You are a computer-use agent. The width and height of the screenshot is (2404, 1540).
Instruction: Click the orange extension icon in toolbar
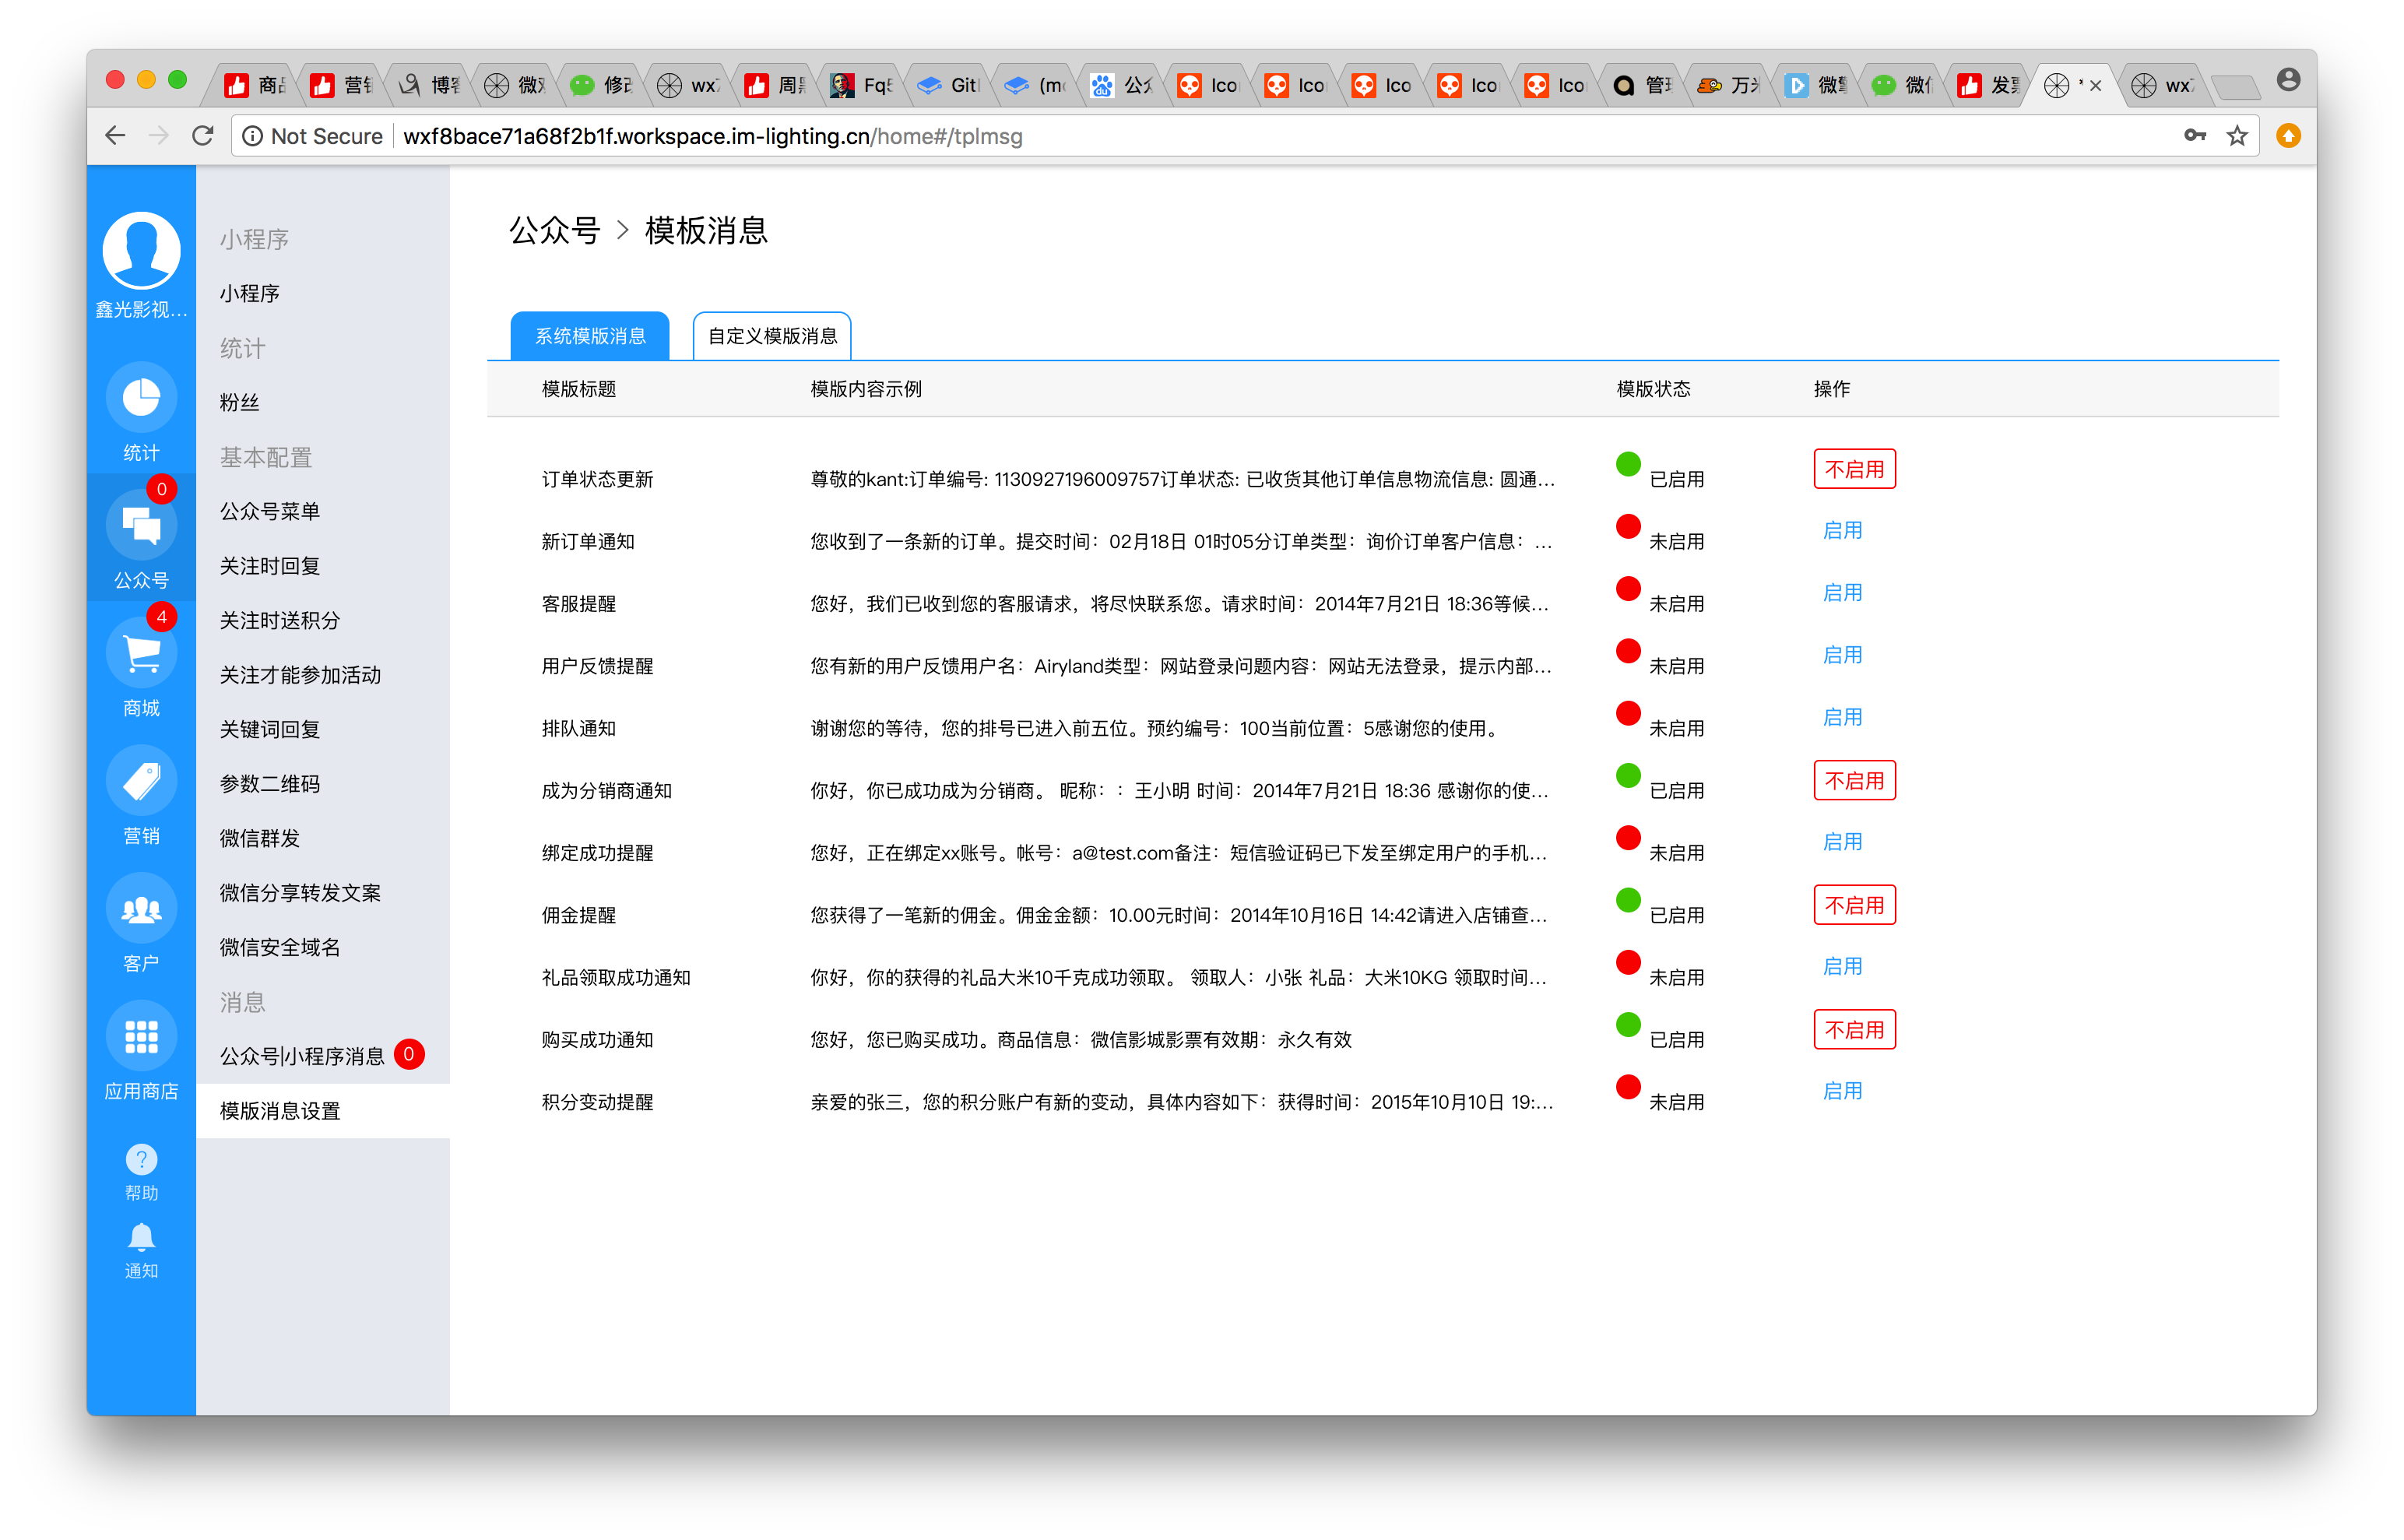[2288, 136]
